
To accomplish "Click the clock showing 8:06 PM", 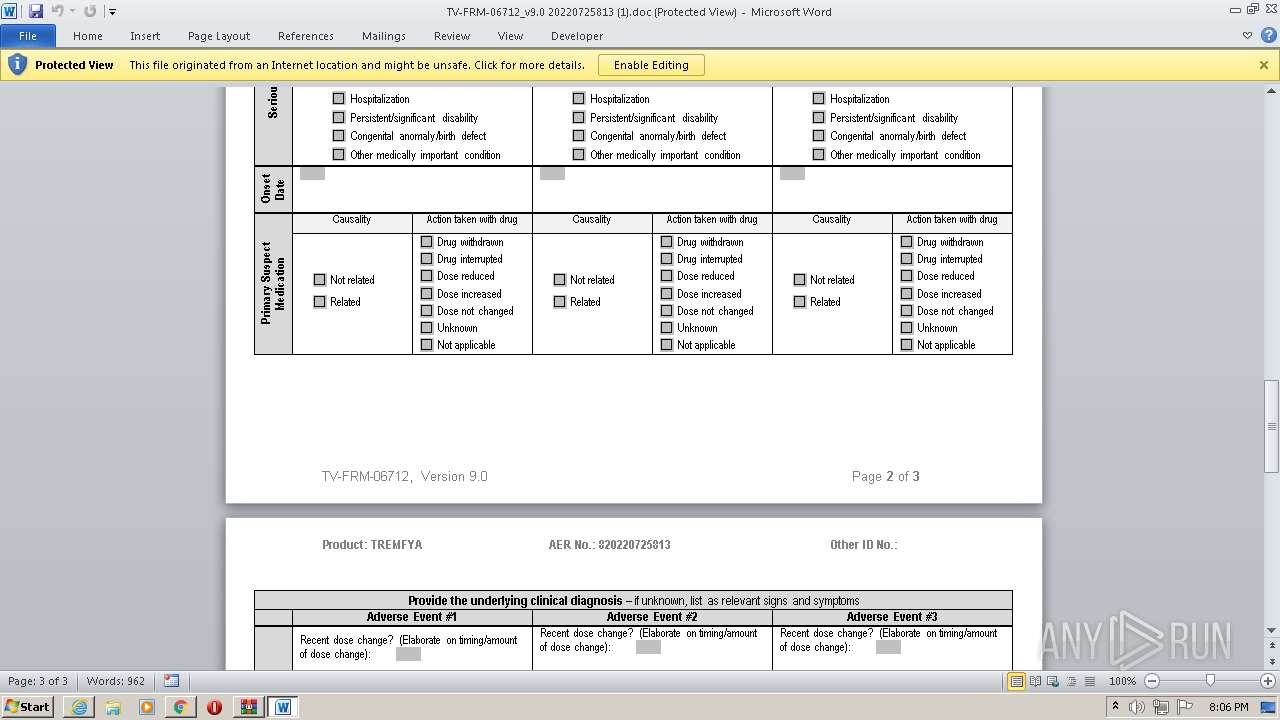I will pyautogui.click(x=1228, y=707).
